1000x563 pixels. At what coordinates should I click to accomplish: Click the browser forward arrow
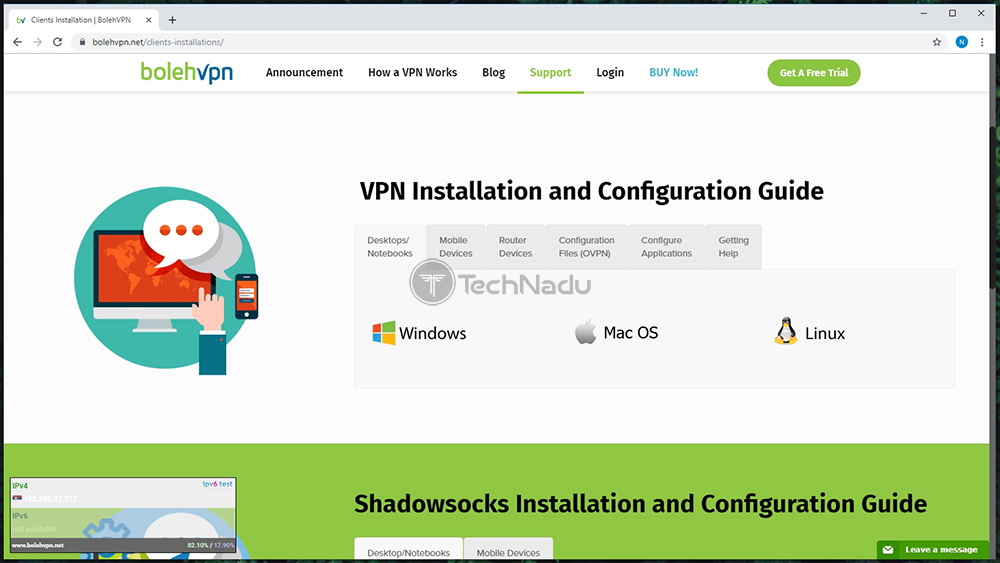[38, 42]
